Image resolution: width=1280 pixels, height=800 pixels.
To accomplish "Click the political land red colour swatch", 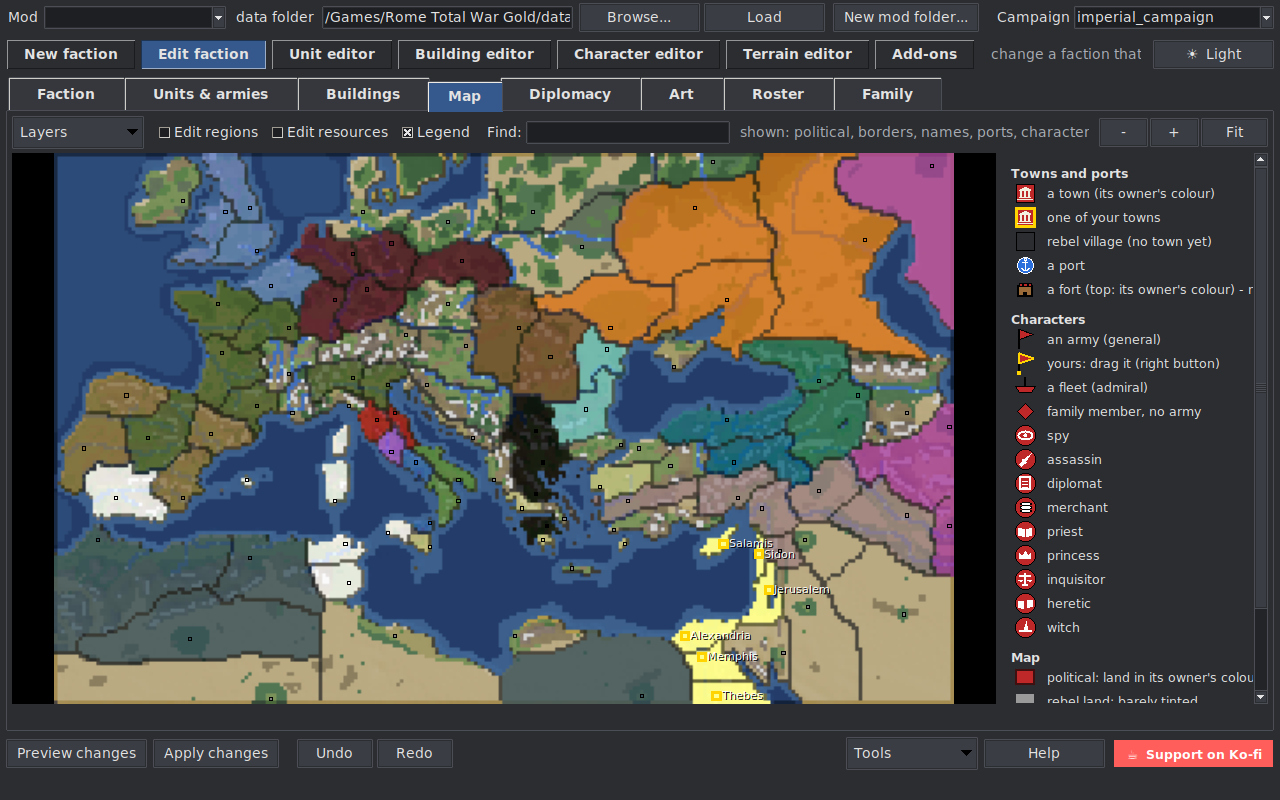I will point(1025,678).
